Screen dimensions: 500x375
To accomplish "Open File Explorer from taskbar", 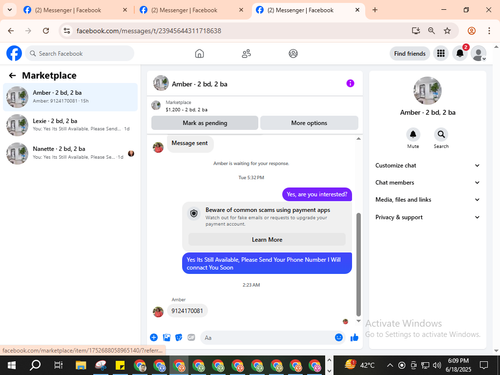I will [x=81, y=365].
